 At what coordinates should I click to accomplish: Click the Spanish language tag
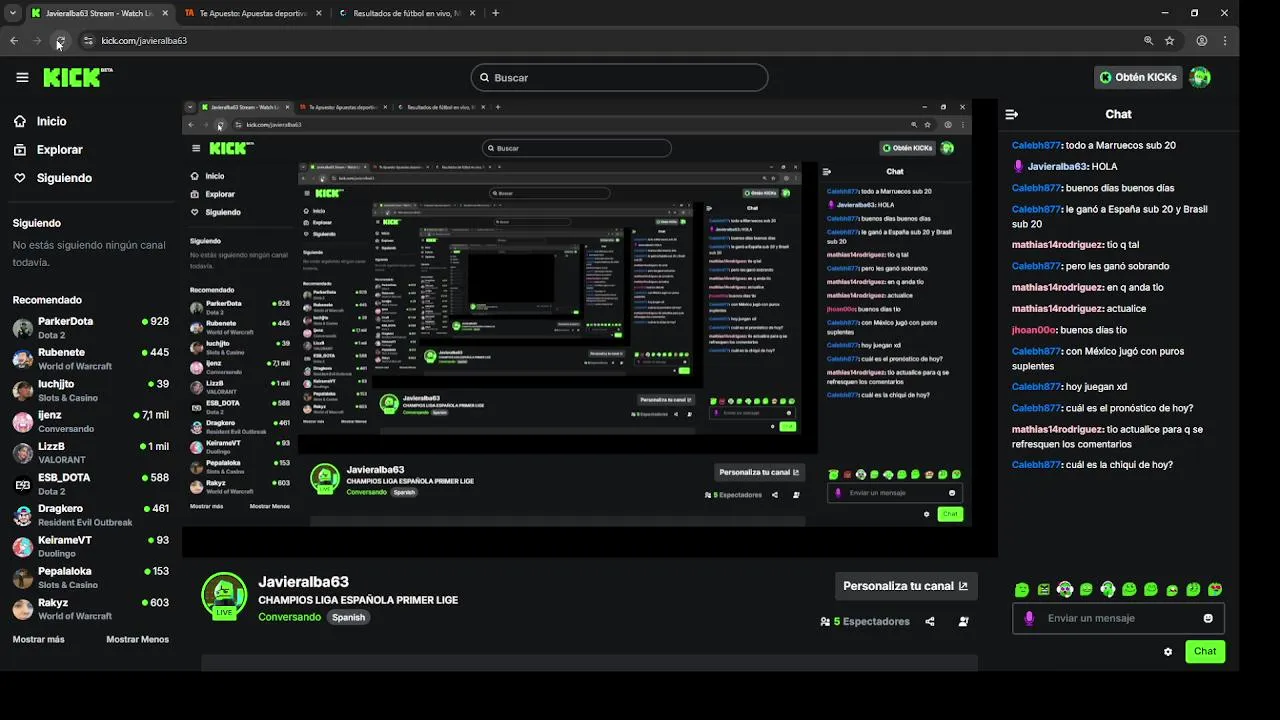coord(348,617)
